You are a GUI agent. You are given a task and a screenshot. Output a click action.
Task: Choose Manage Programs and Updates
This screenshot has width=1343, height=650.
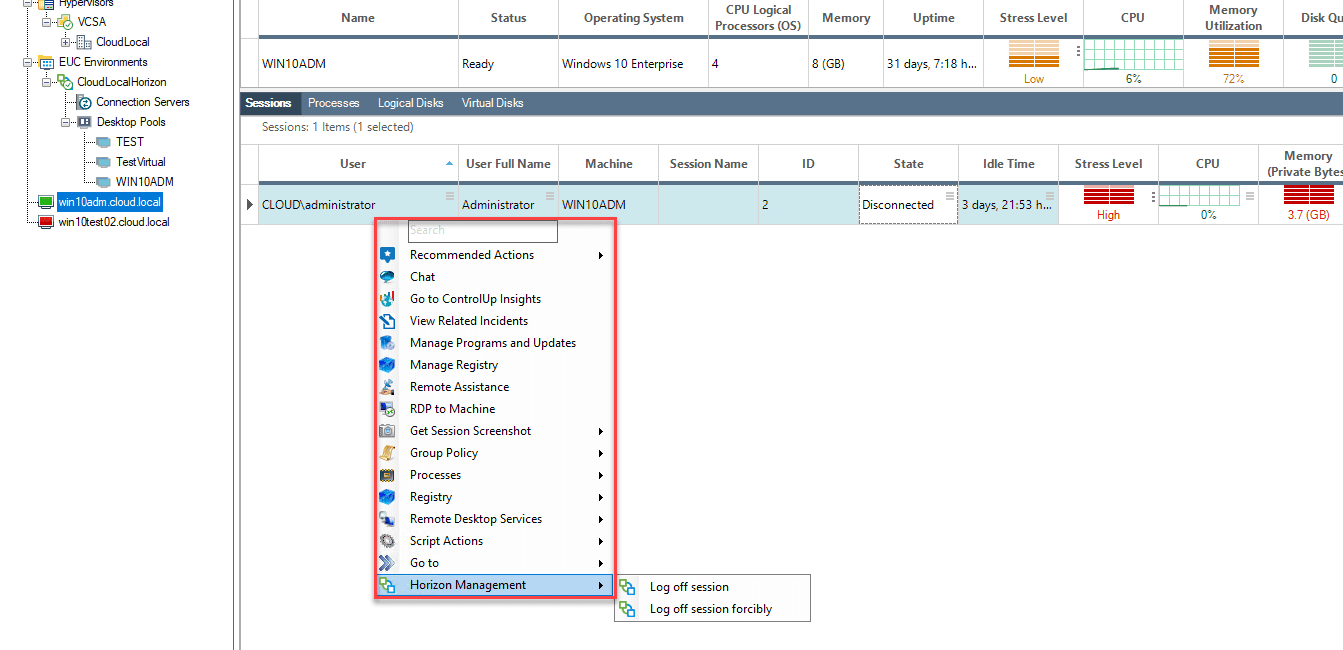pos(492,343)
